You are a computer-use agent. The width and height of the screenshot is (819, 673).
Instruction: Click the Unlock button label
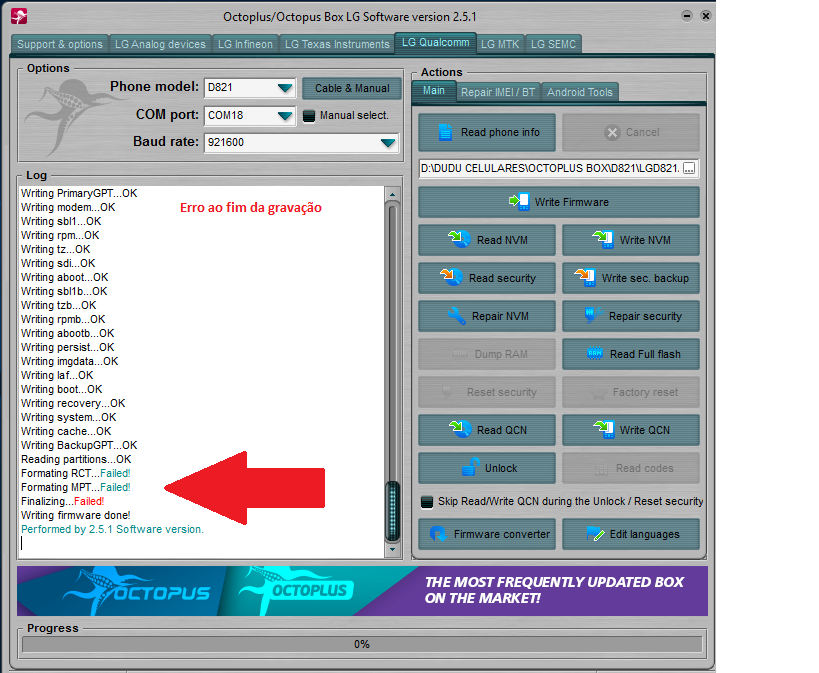click(x=501, y=468)
